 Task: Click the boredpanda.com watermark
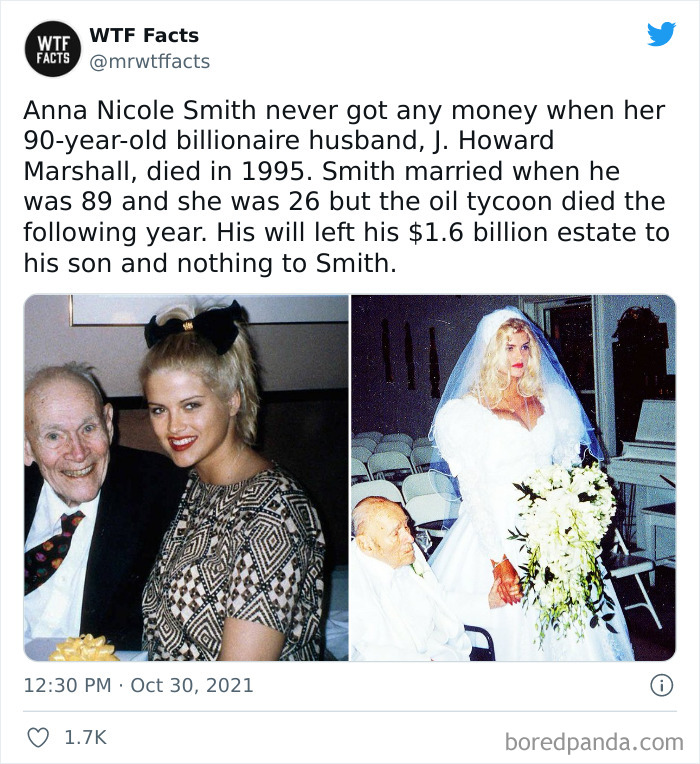point(594,742)
